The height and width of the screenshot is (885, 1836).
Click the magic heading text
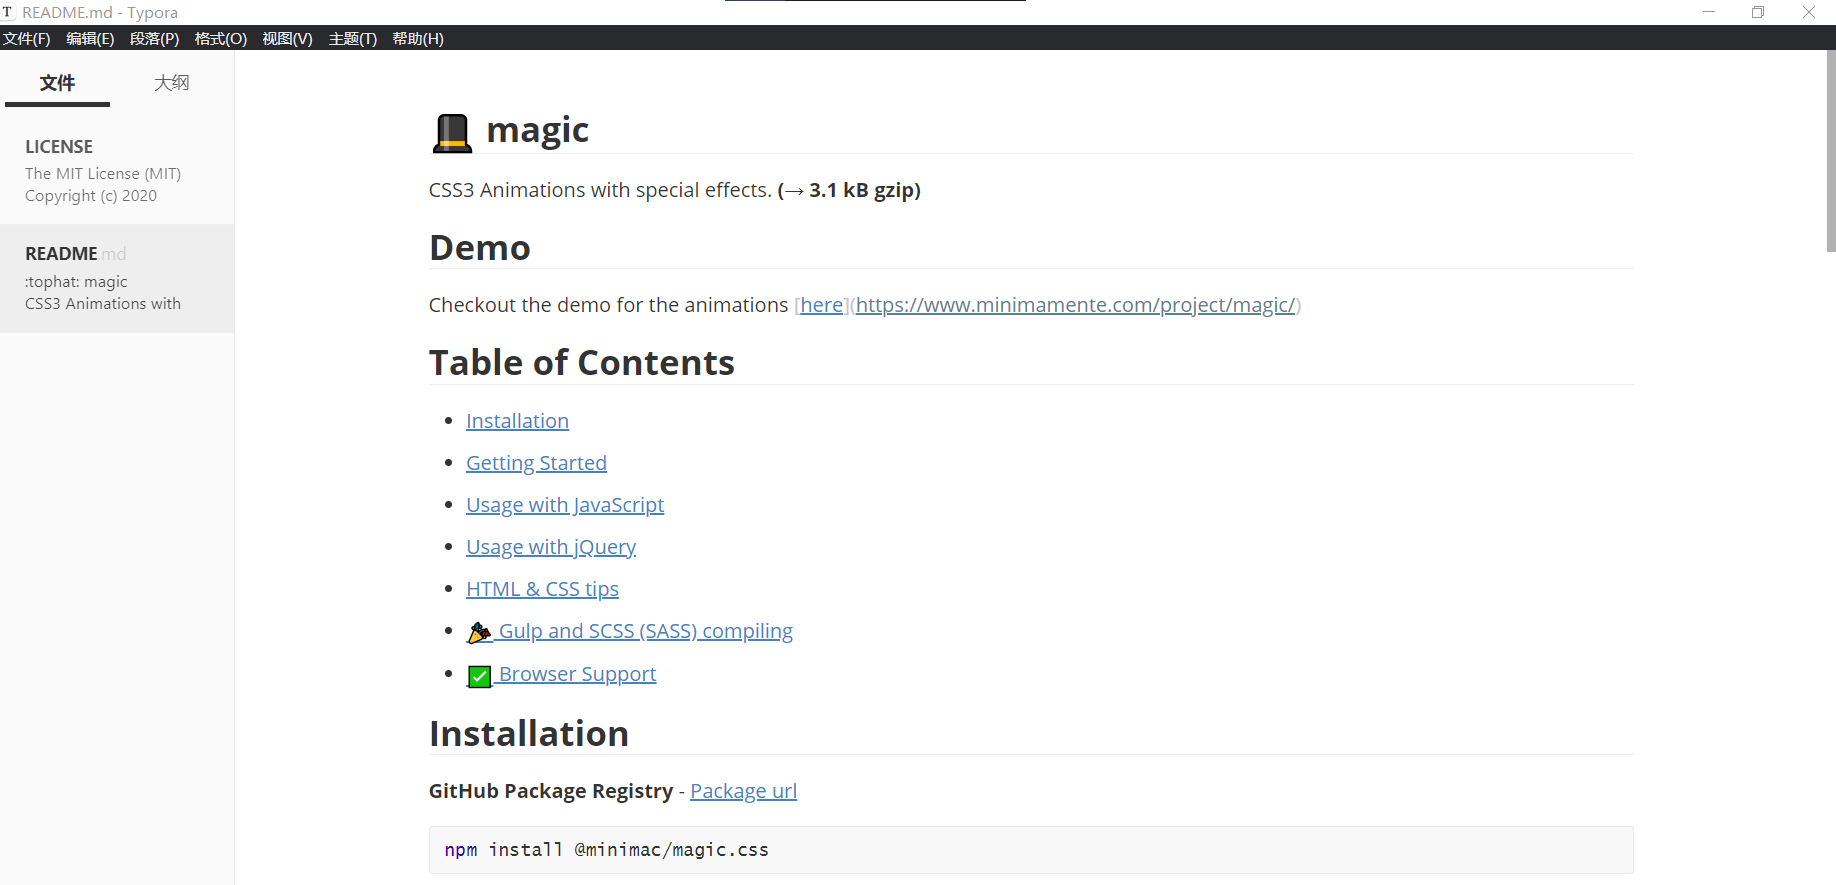pos(537,130)
